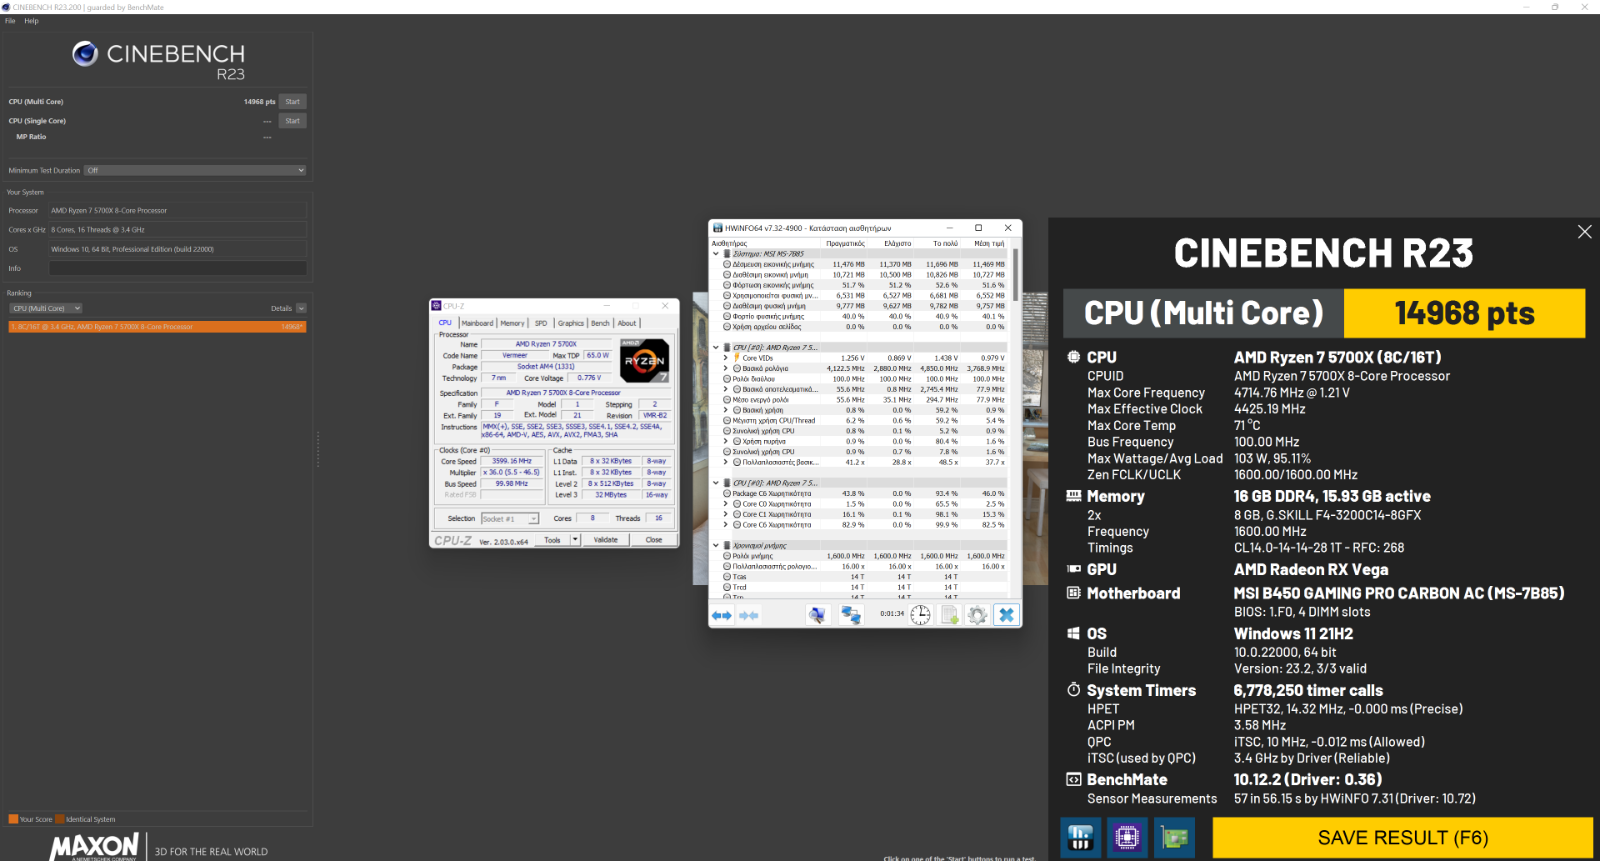Open the Tools dropdown arrow in CPU-Z
The image size is (1600, 861).
(575, 540)
